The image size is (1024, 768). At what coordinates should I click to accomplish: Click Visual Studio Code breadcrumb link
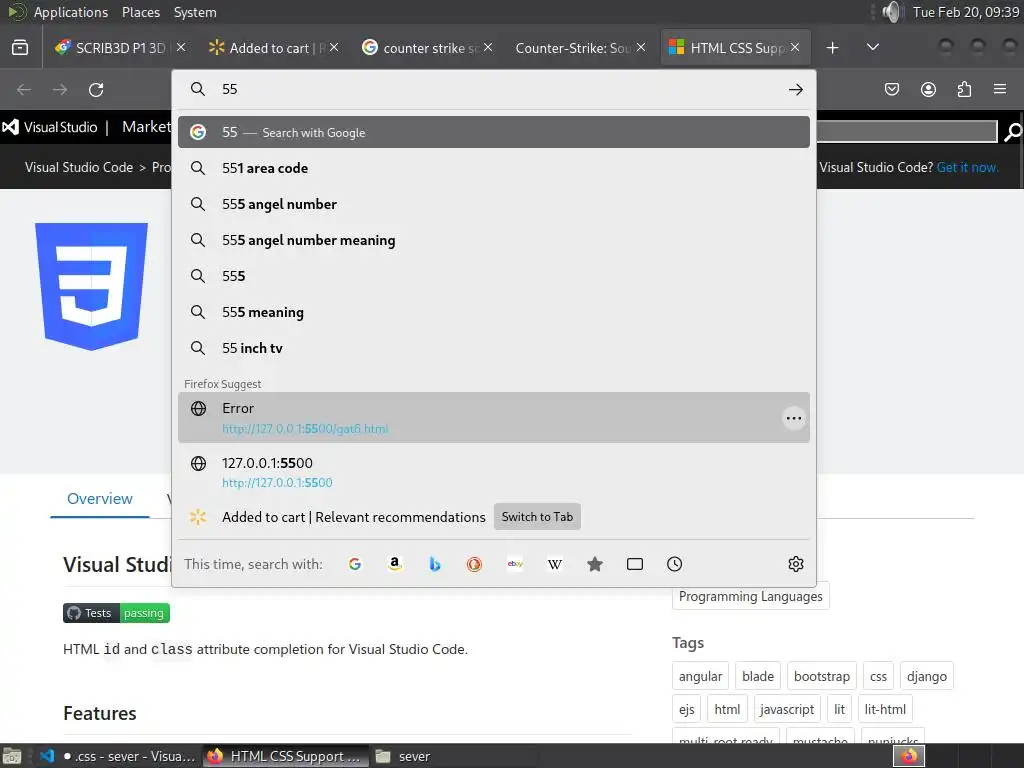(79, 167)
